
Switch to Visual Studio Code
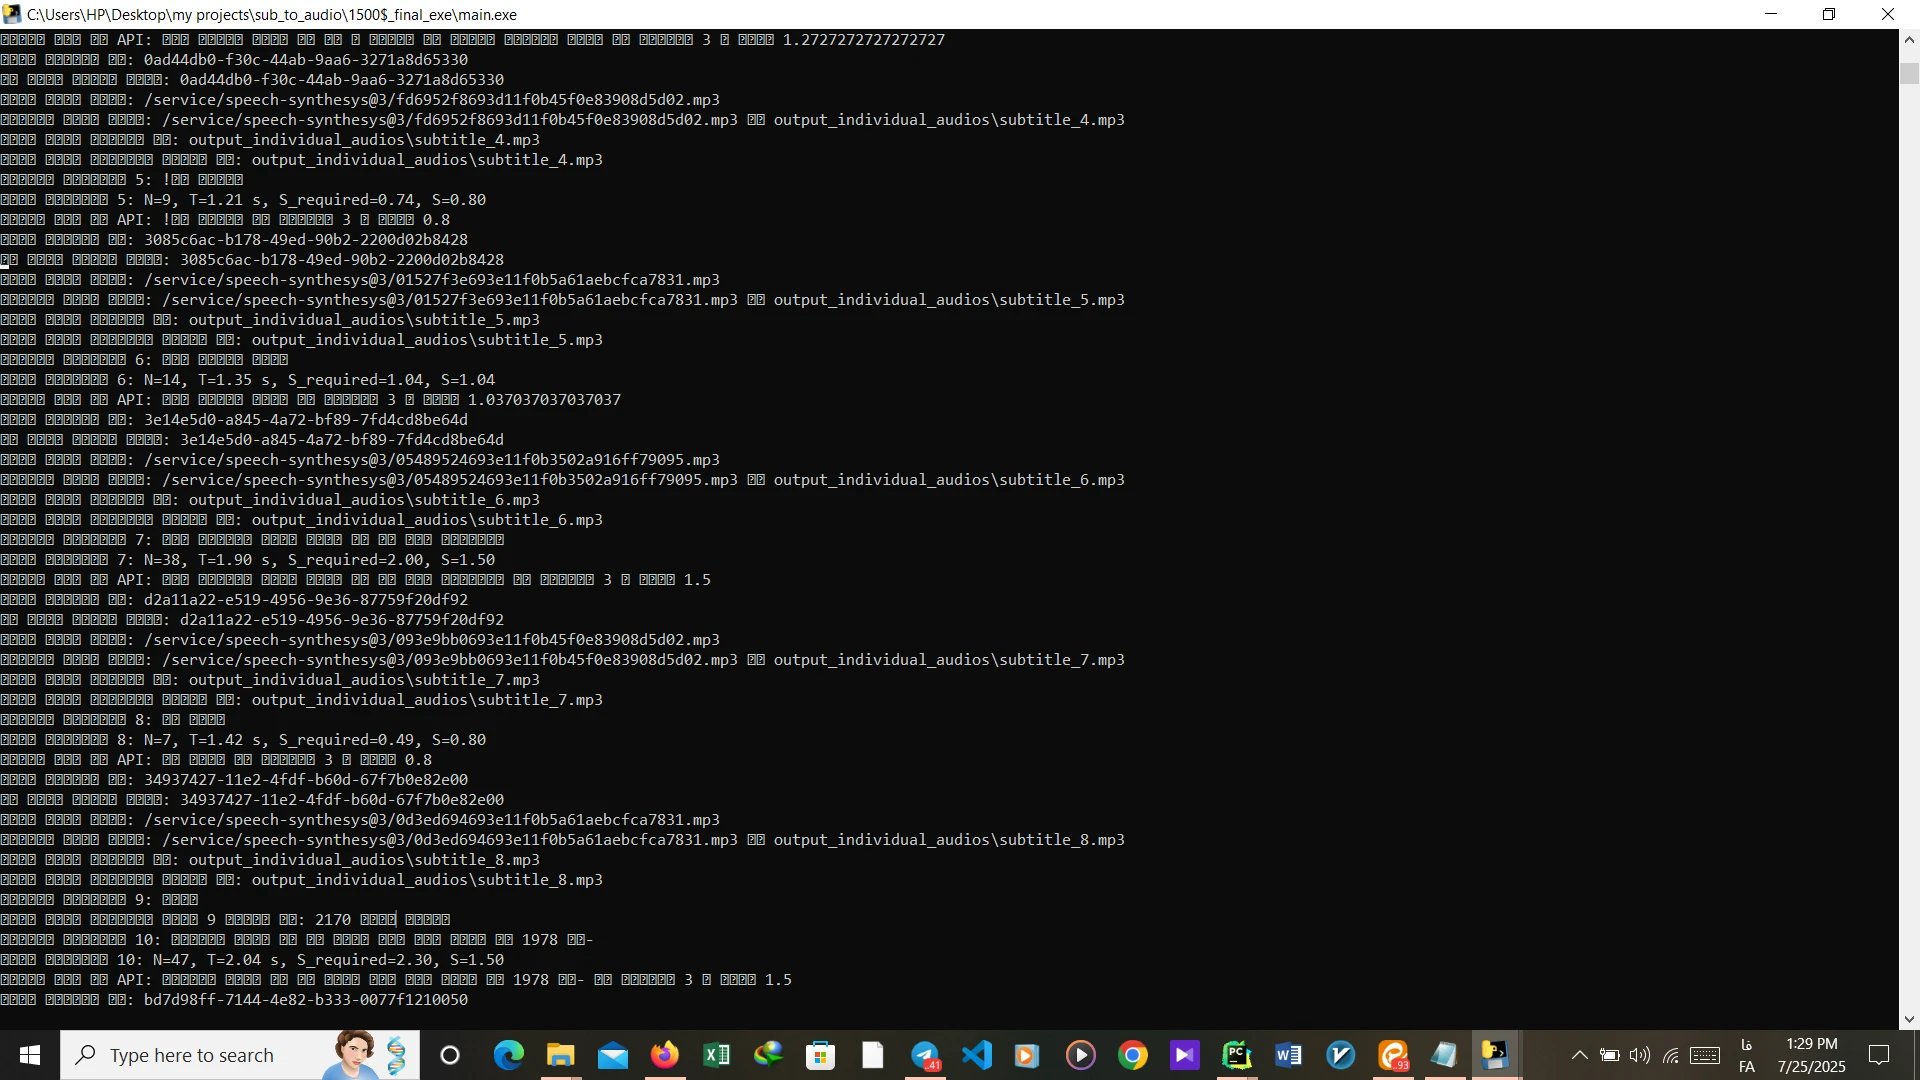click(977, 1055)
